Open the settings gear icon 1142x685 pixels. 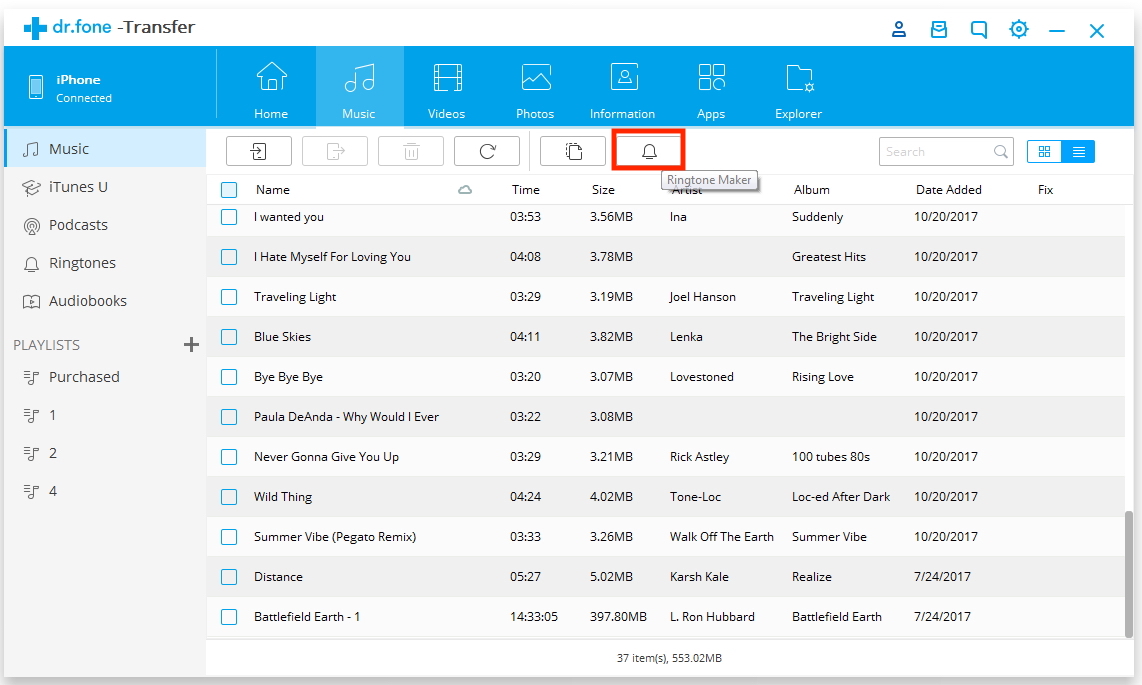click(x=1018, y=30)
